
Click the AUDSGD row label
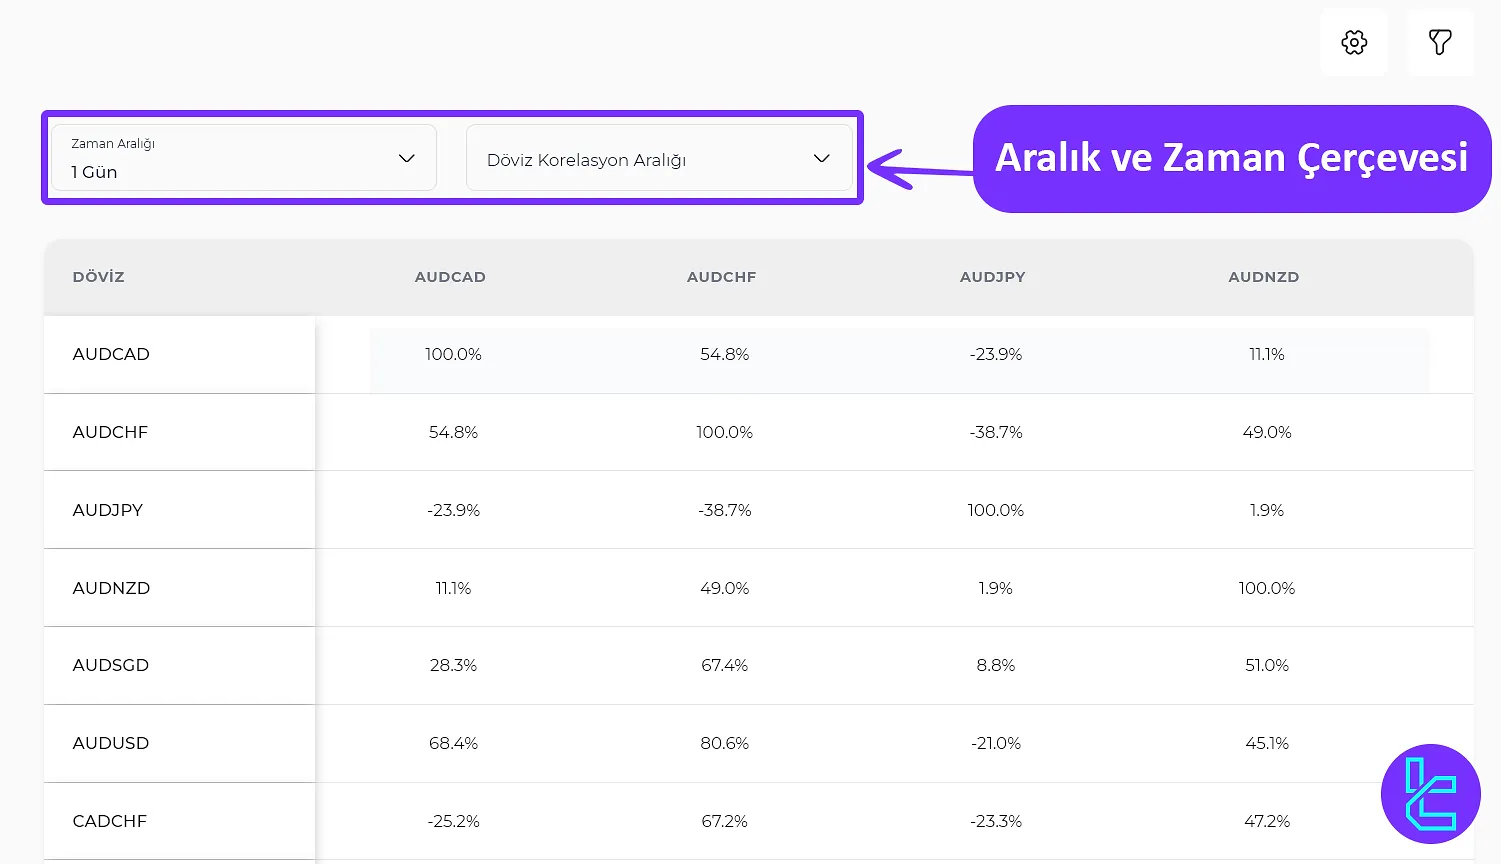(x=110, y=665)
